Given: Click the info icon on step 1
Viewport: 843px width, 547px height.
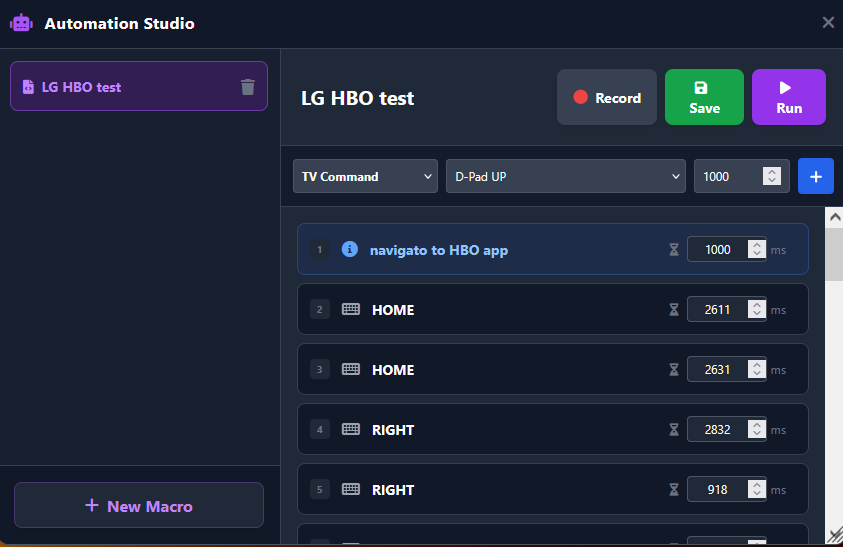Looking at the screenshot, I should click(x=349, y=249).
